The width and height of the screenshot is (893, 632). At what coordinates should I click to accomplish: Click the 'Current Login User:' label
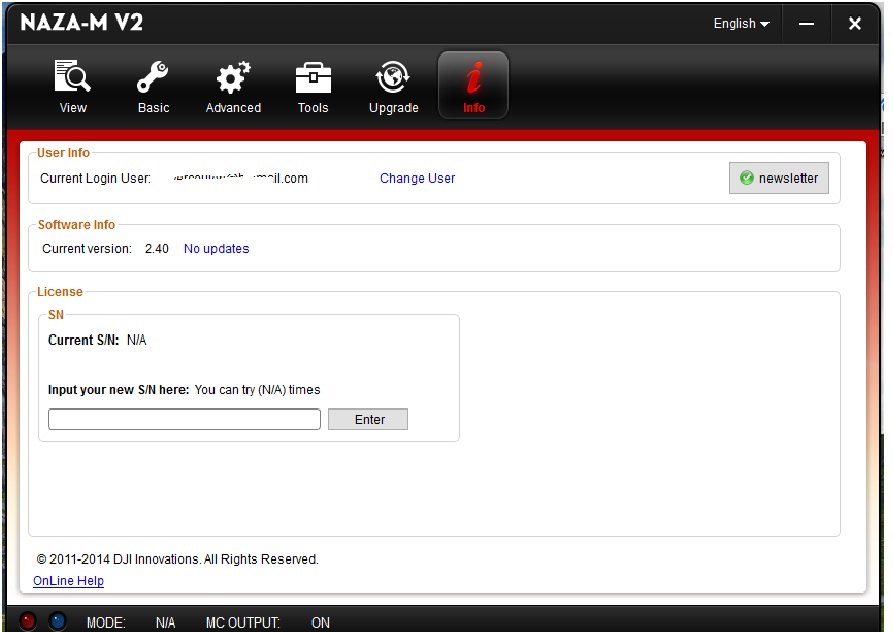tap(96, 178)
